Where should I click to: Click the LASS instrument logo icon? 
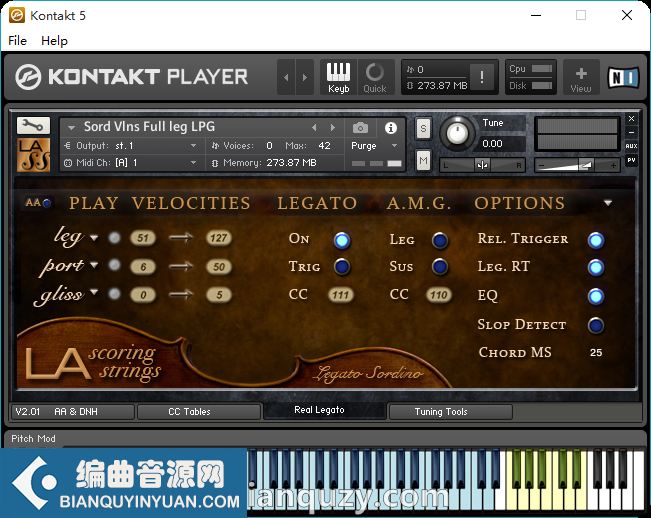tap(34, 154)
